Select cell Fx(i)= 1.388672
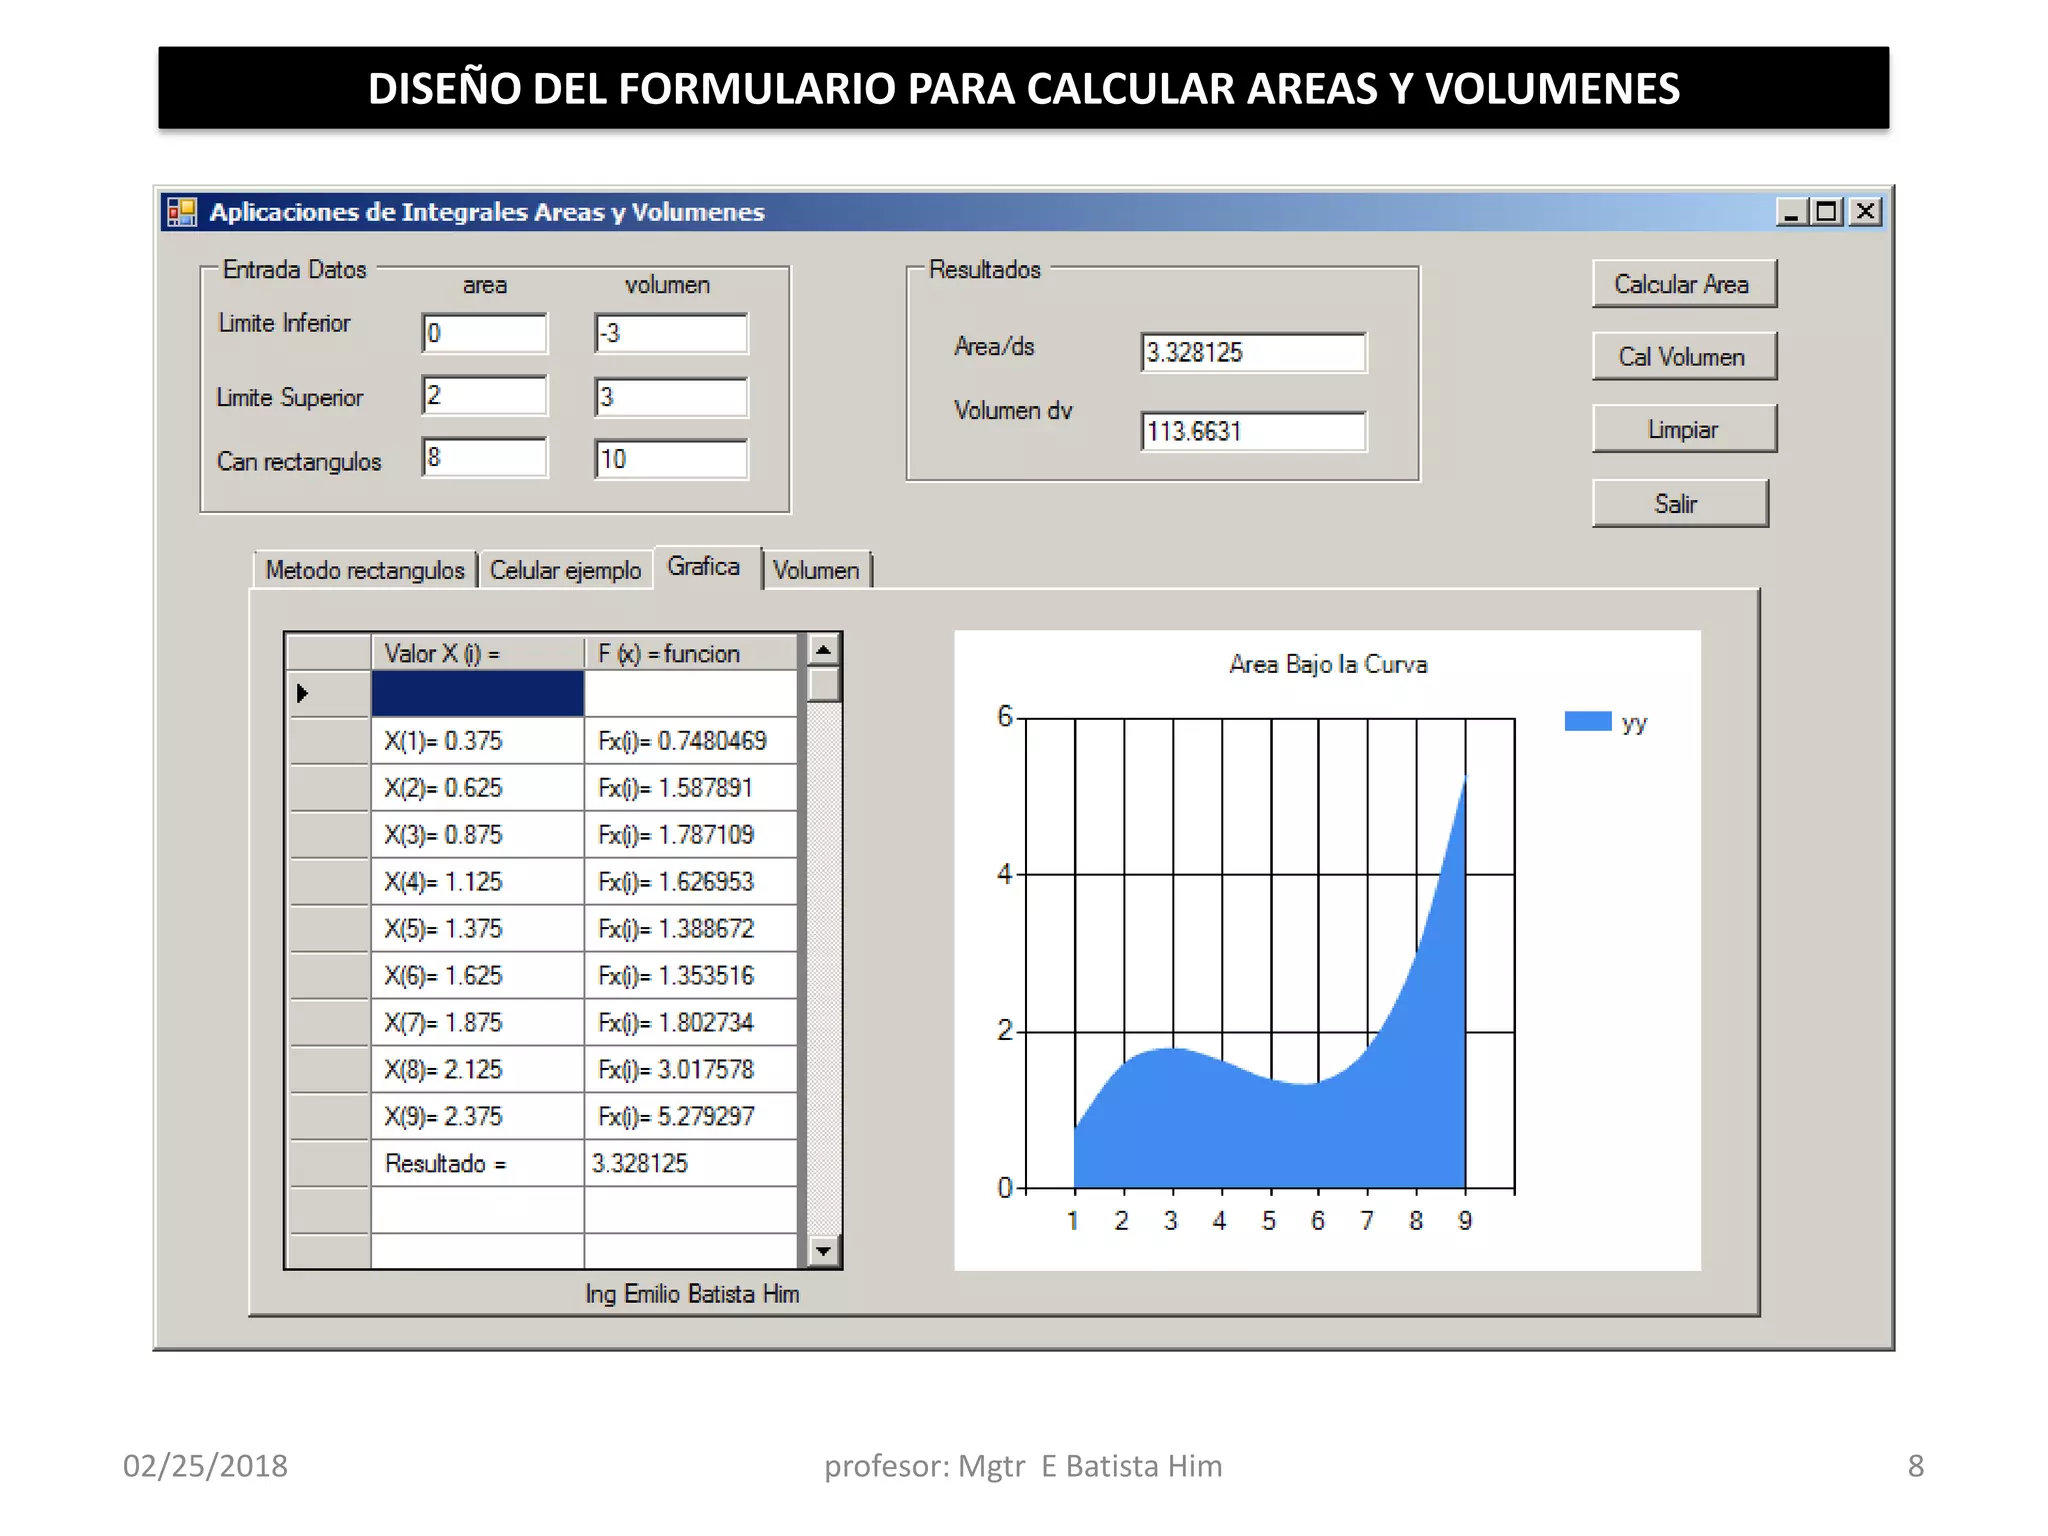Image resolution: width=2048 pixels, height=1536 pixels. 690,929
